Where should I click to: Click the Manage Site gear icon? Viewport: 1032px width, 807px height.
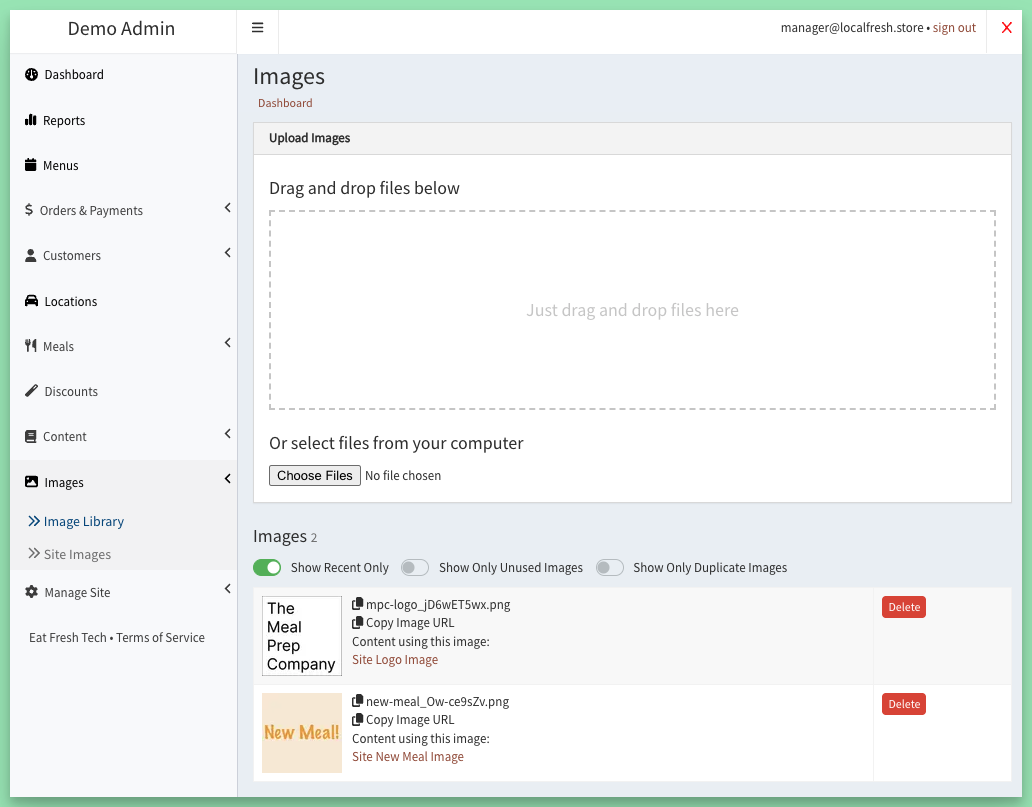pos(32,592)
